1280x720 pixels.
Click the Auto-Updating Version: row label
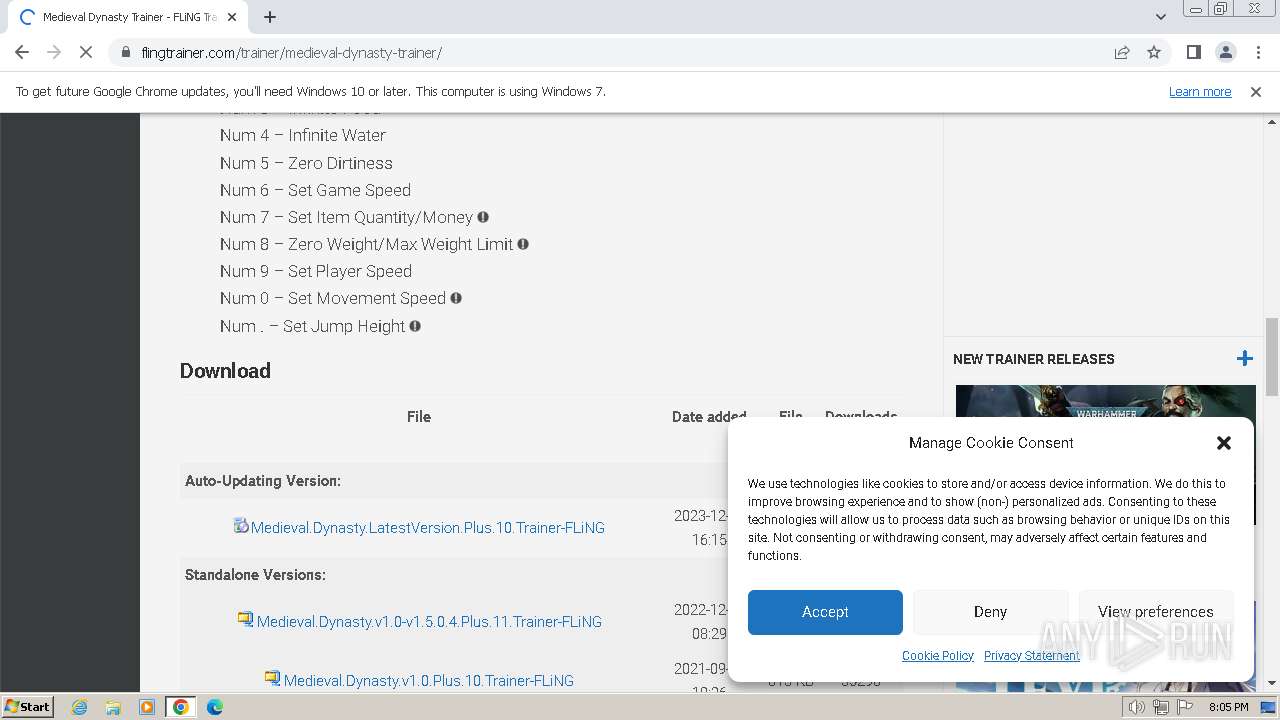pyautogui.click(x=263, y=481)
